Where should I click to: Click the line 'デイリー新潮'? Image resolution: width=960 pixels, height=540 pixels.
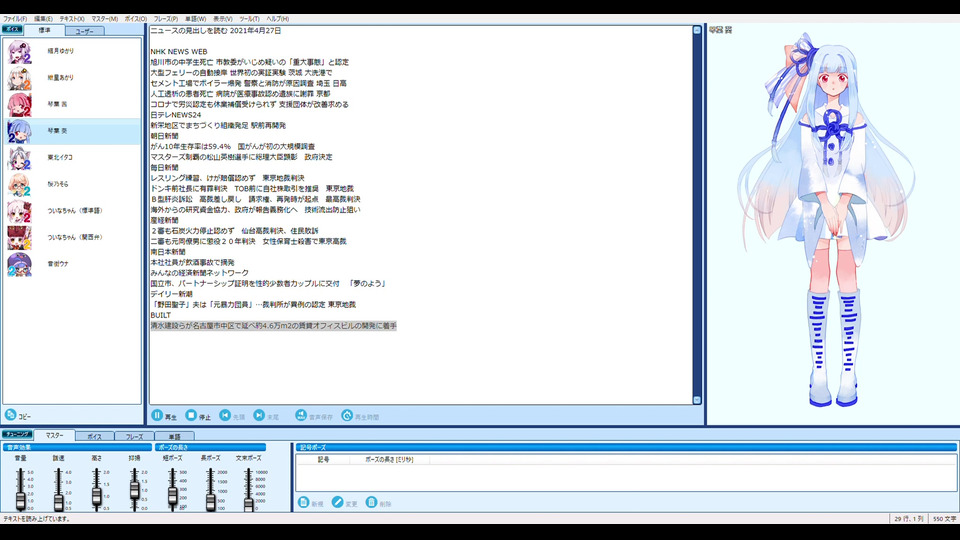tap(171, 294)
